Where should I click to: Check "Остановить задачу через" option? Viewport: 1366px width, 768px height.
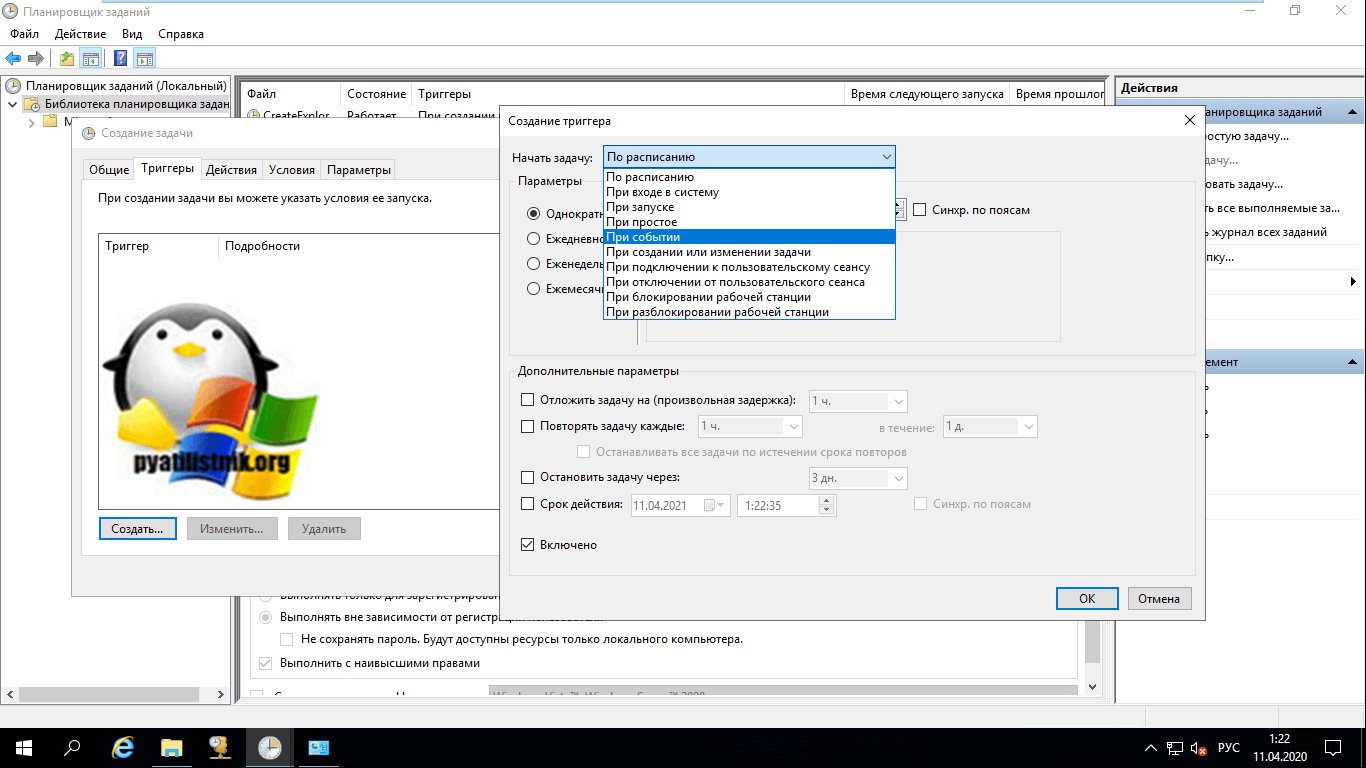coord(528,477)
